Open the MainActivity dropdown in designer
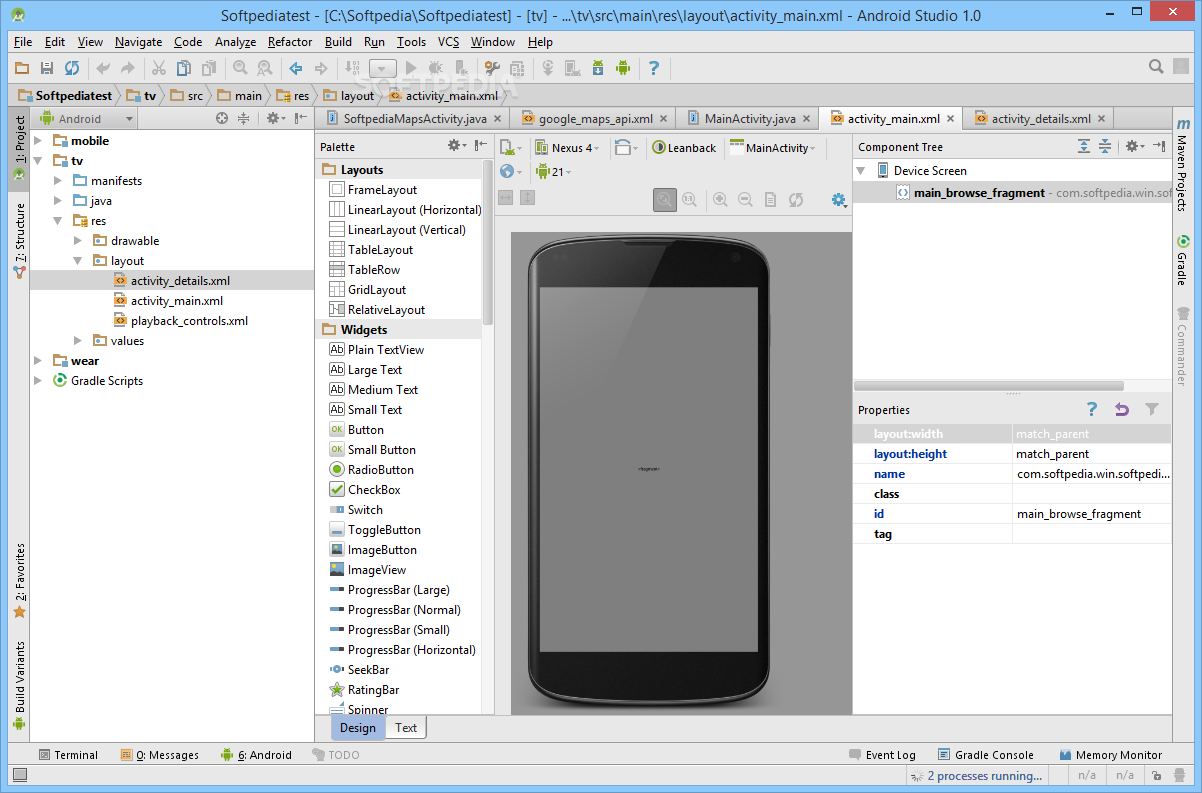The image size is (1202, 793). click(x=772, y=147)
